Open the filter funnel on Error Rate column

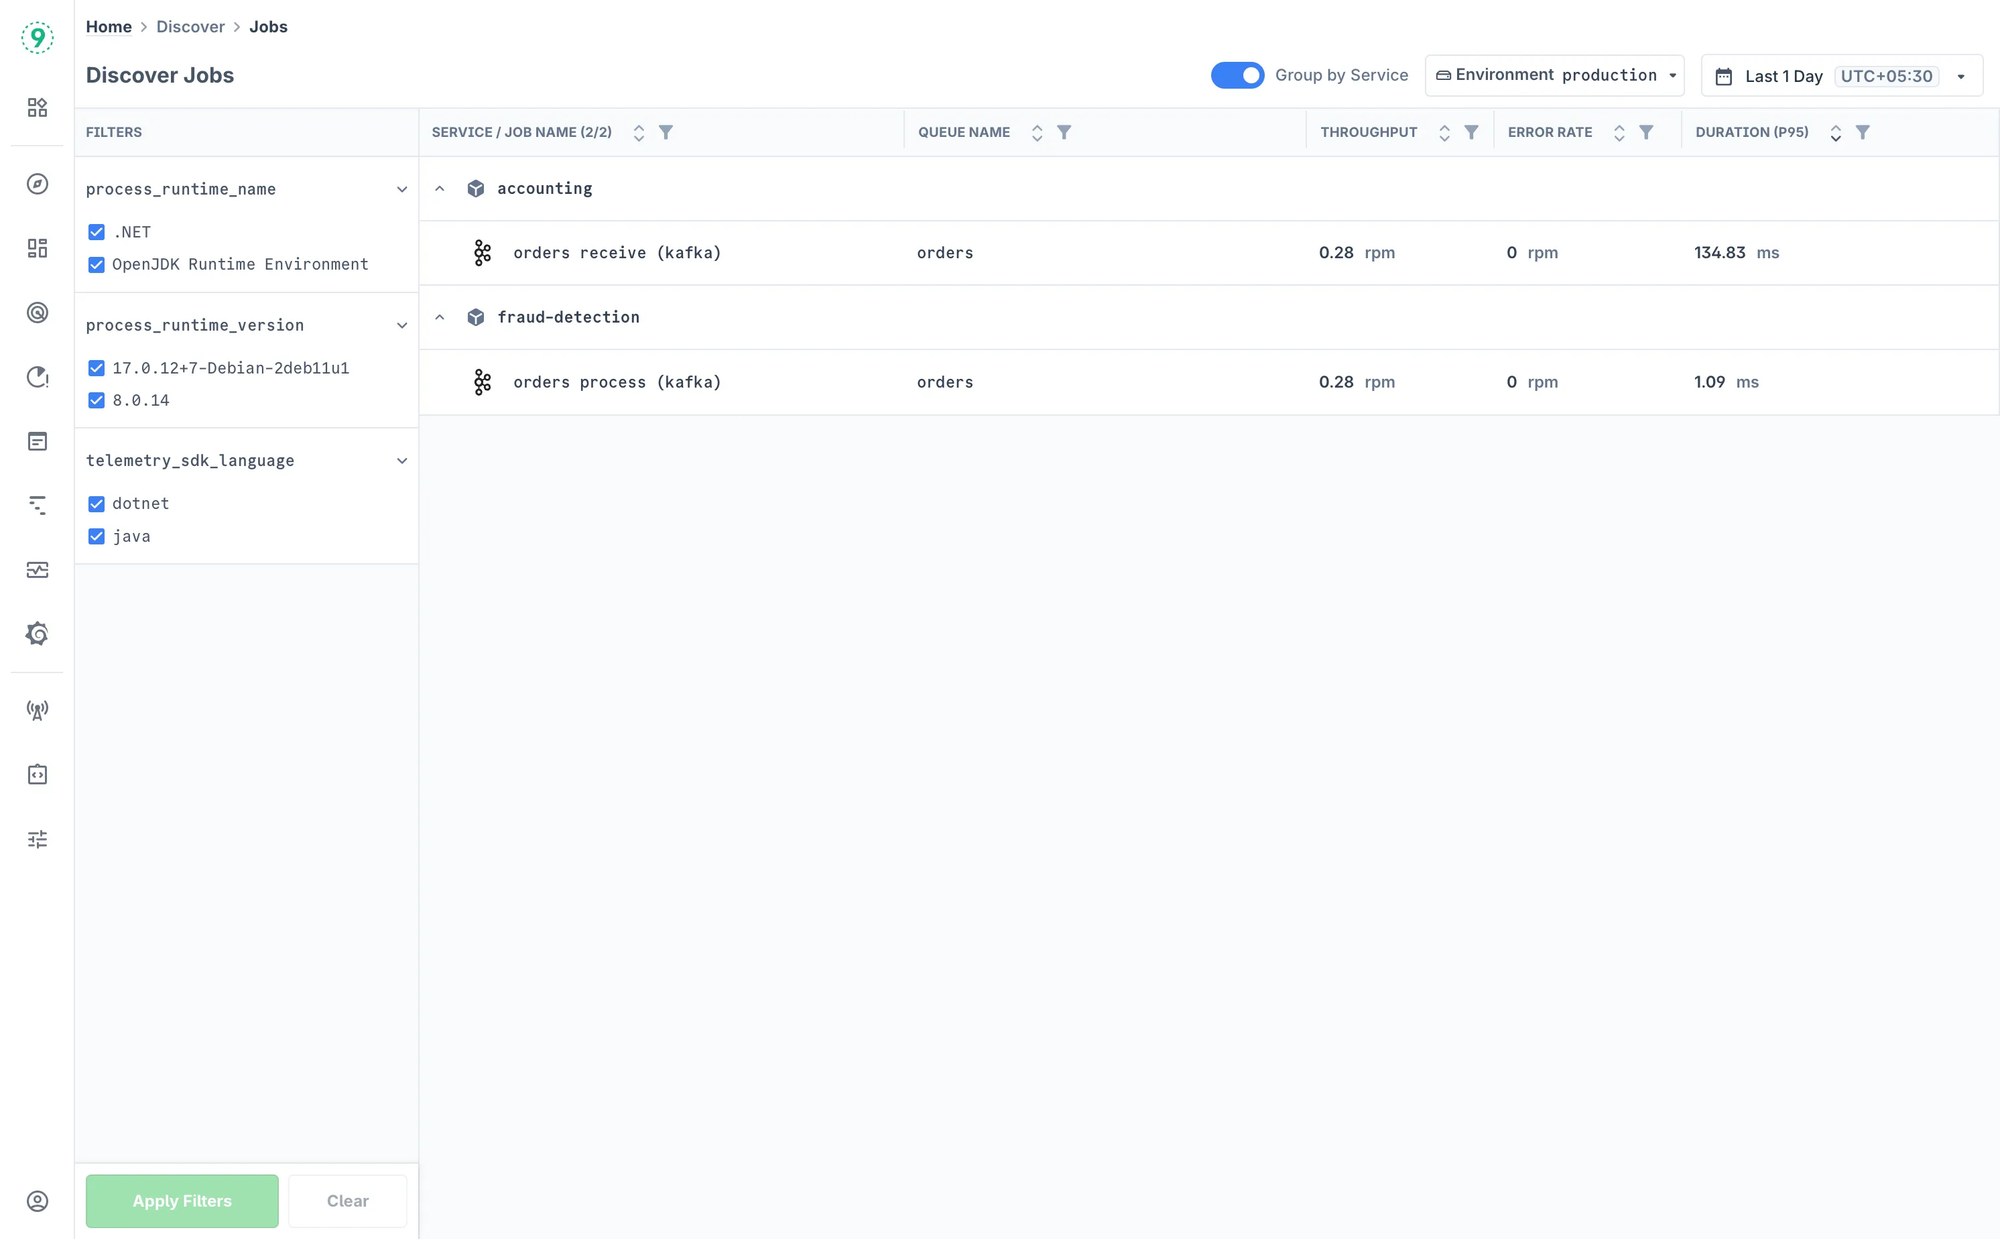click(x=1646, y=131)
